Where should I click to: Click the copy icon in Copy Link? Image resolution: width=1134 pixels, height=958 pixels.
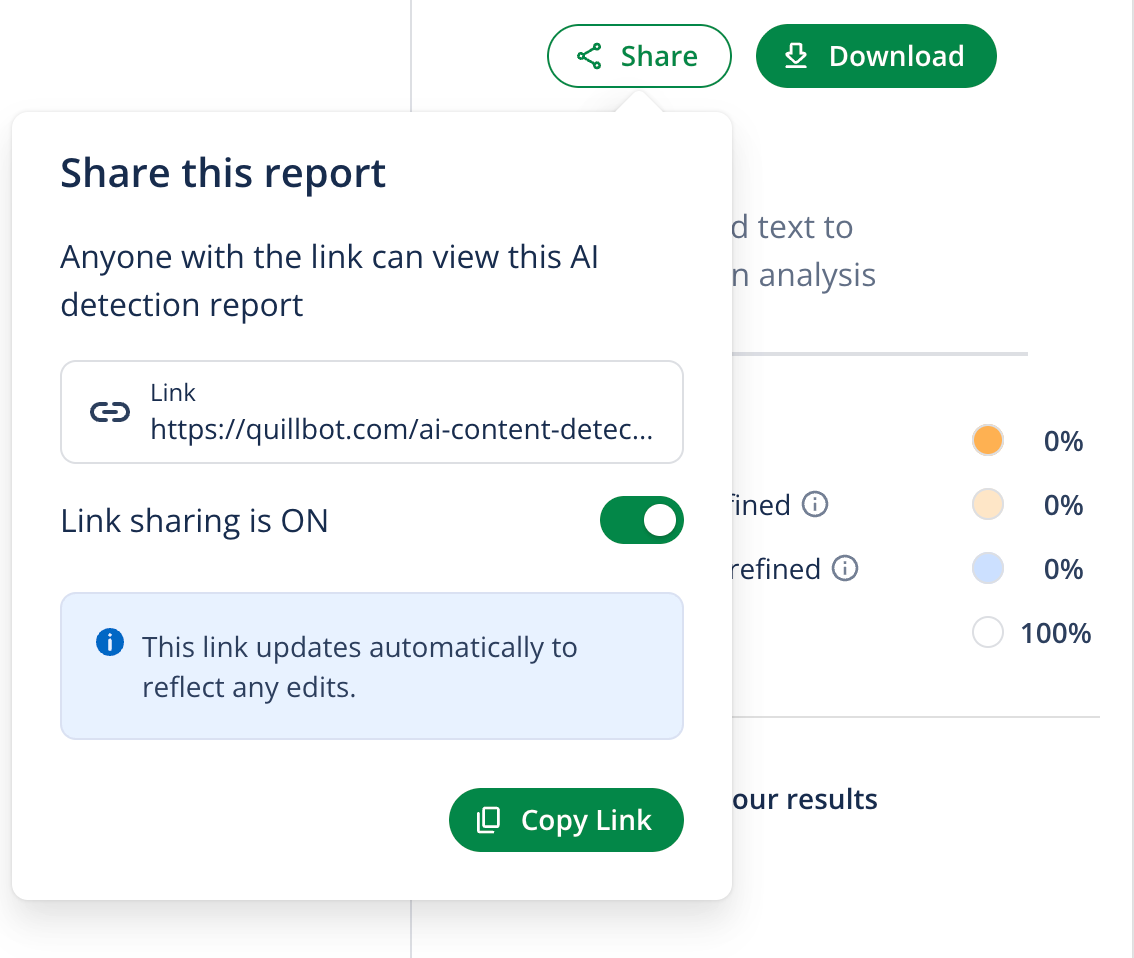(488, 820)
